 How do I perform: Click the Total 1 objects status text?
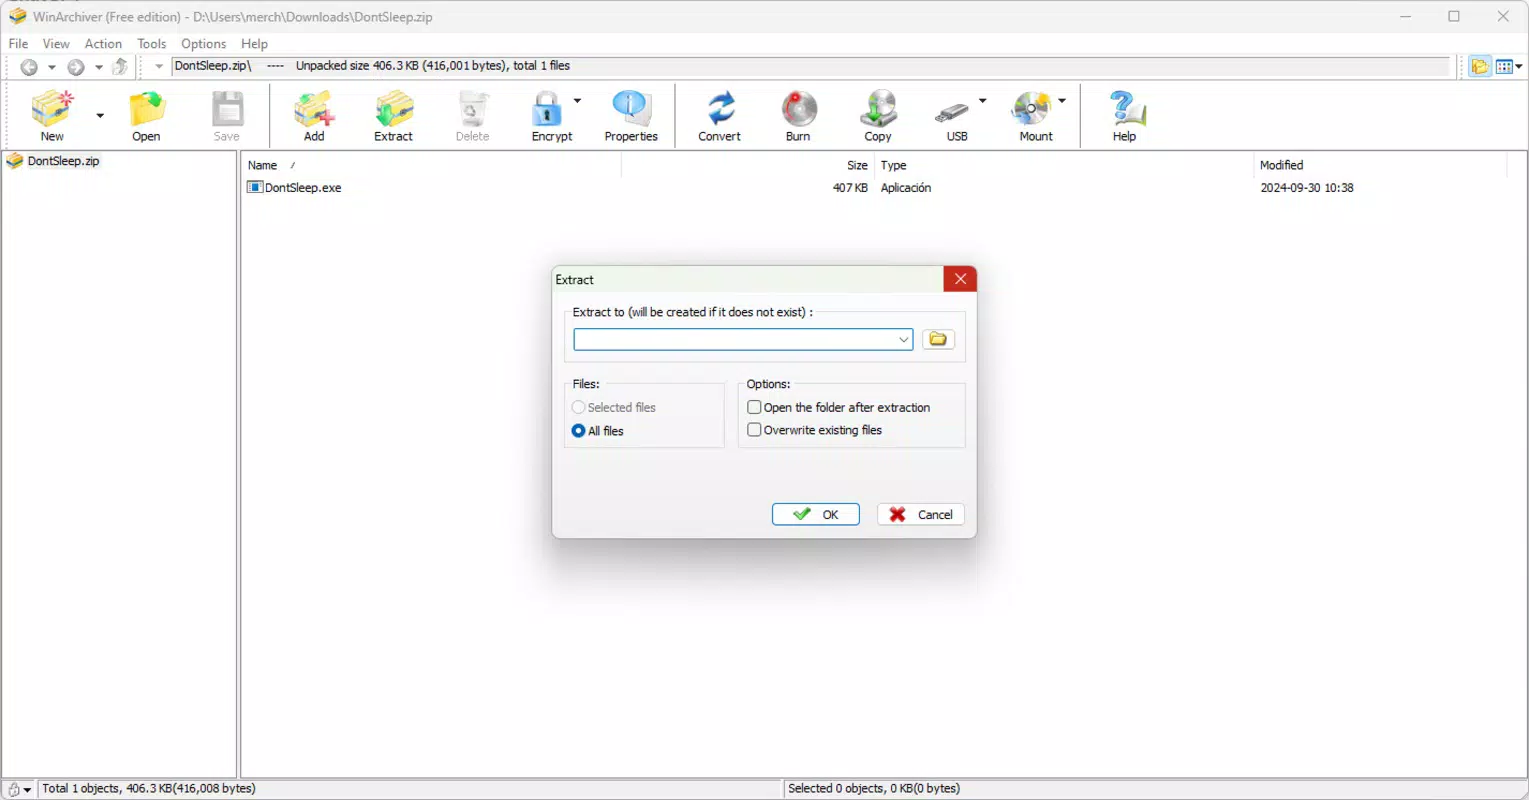point(149,789)
